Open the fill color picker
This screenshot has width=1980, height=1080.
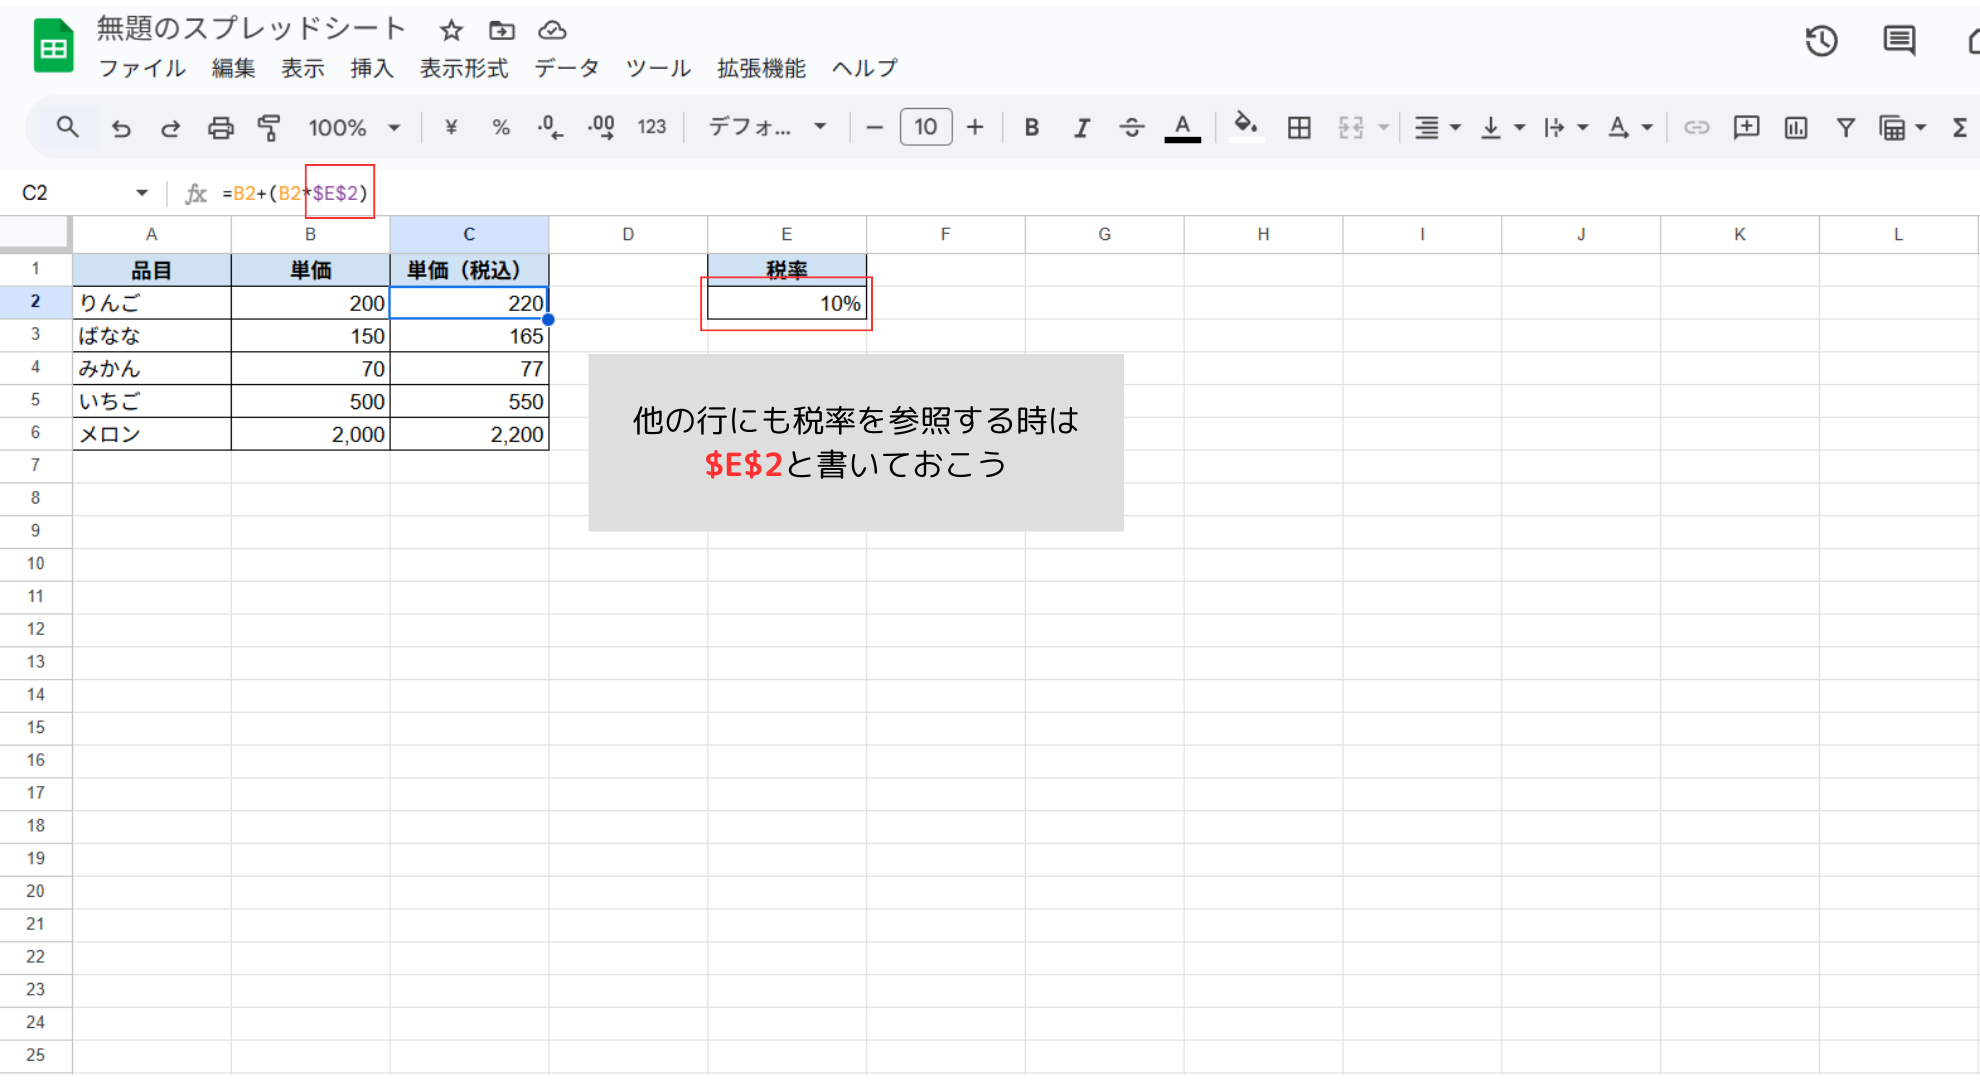point(1245,128)
